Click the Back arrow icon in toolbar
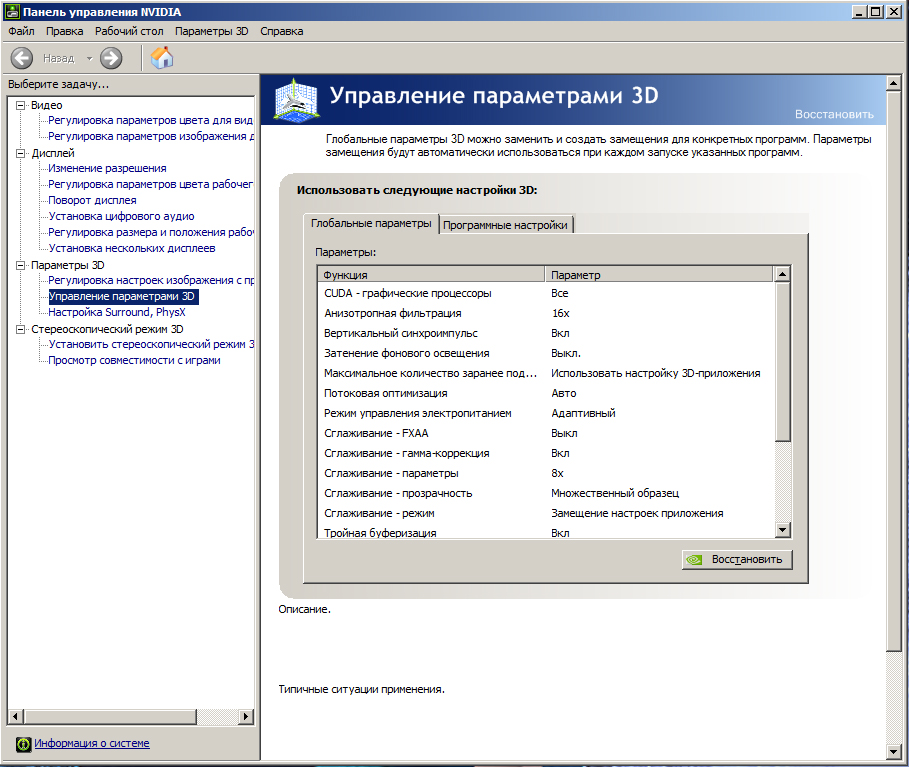Screen dimensions: 909x767 [22, 58]
